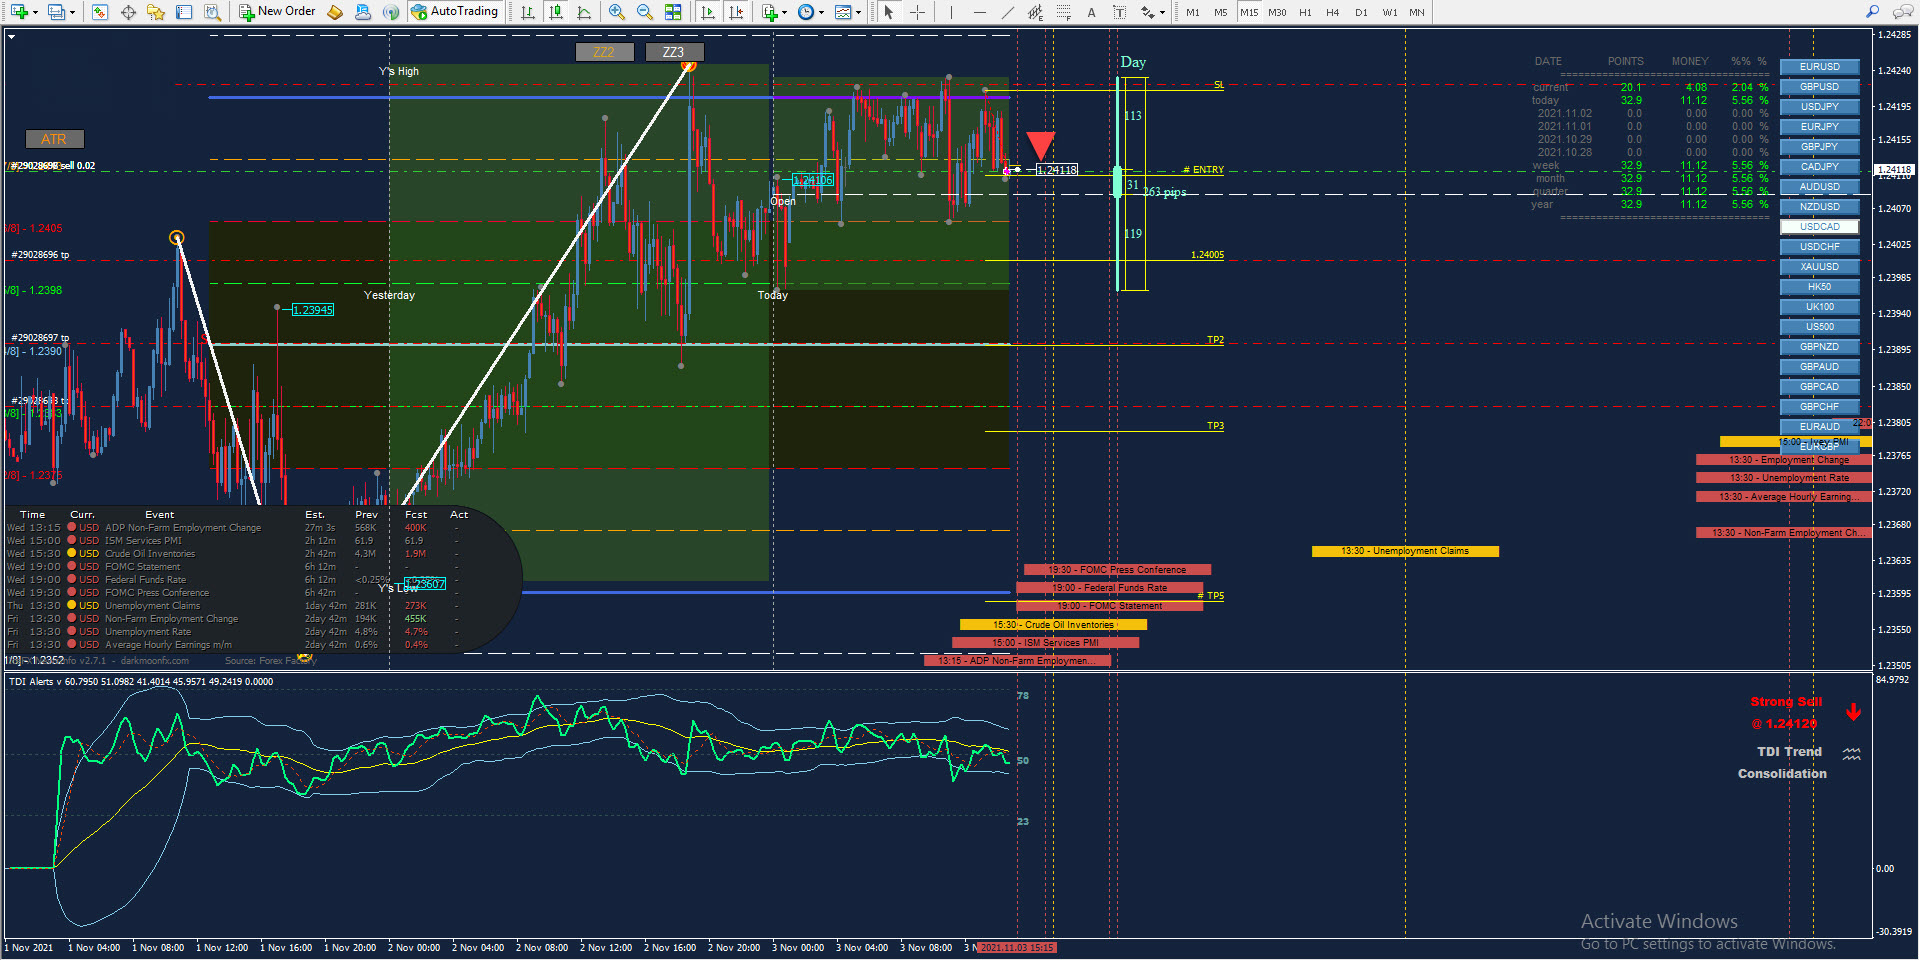This screenshot has width=1920, height=960.
Task: Click the Zoom Out magnifier icon
Action: pyautogui.click(x=645, y=12)
